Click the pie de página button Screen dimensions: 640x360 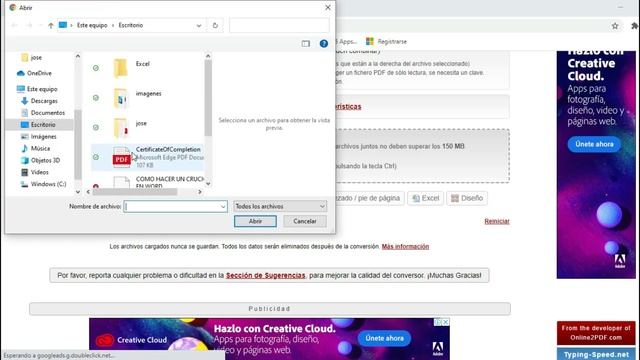369,198
